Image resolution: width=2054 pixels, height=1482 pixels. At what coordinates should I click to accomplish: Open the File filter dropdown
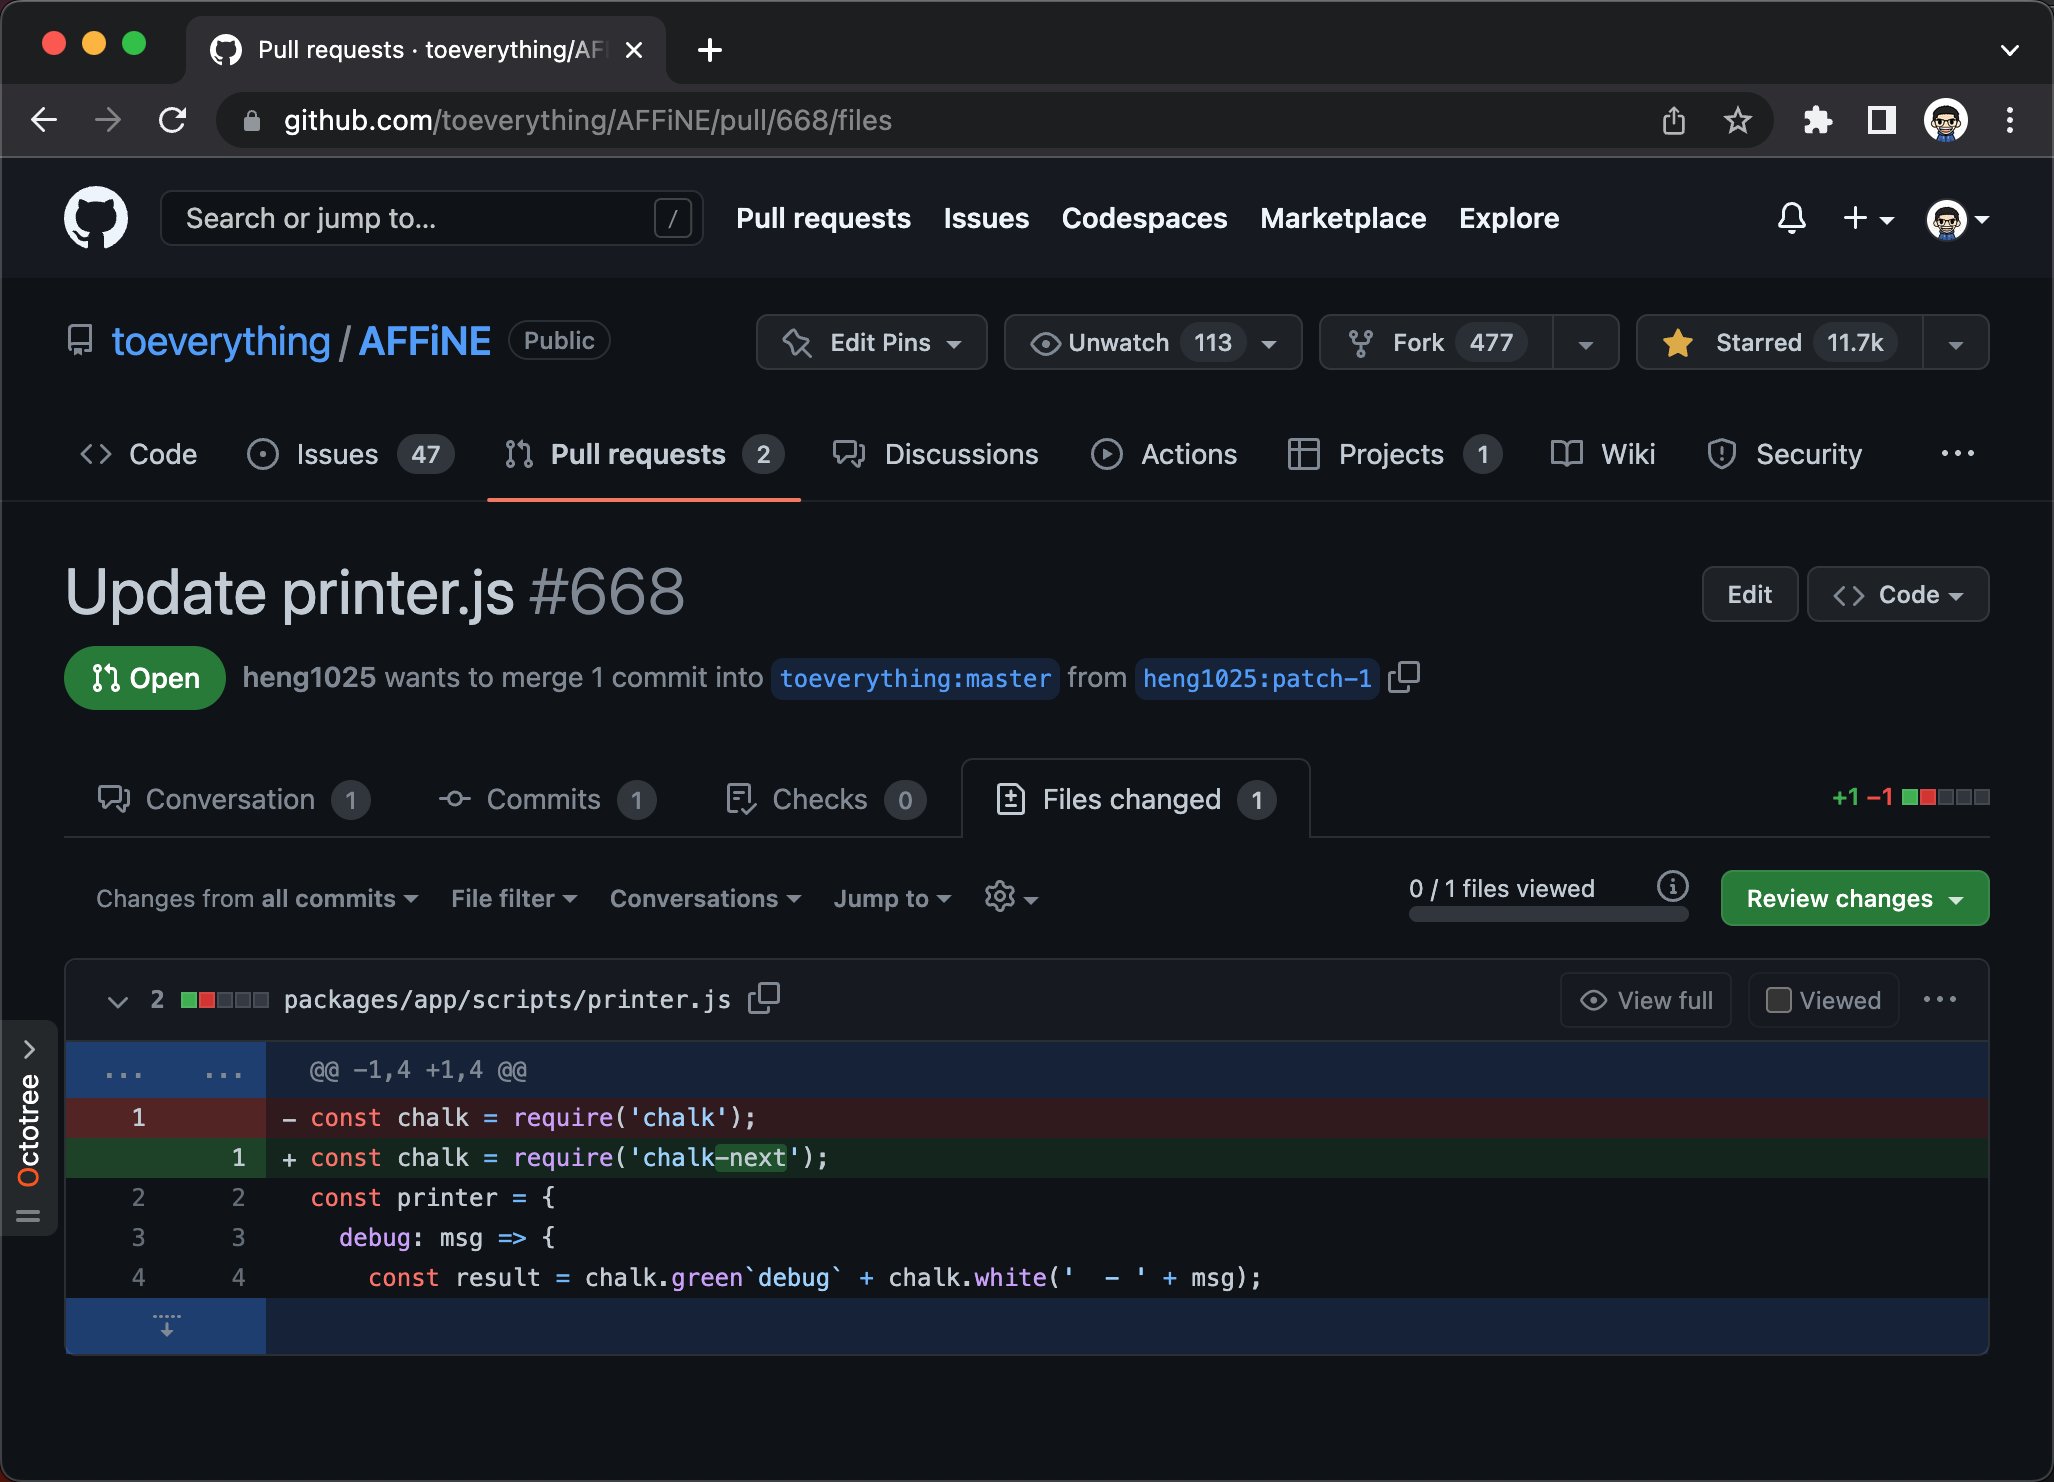point(514,898)
